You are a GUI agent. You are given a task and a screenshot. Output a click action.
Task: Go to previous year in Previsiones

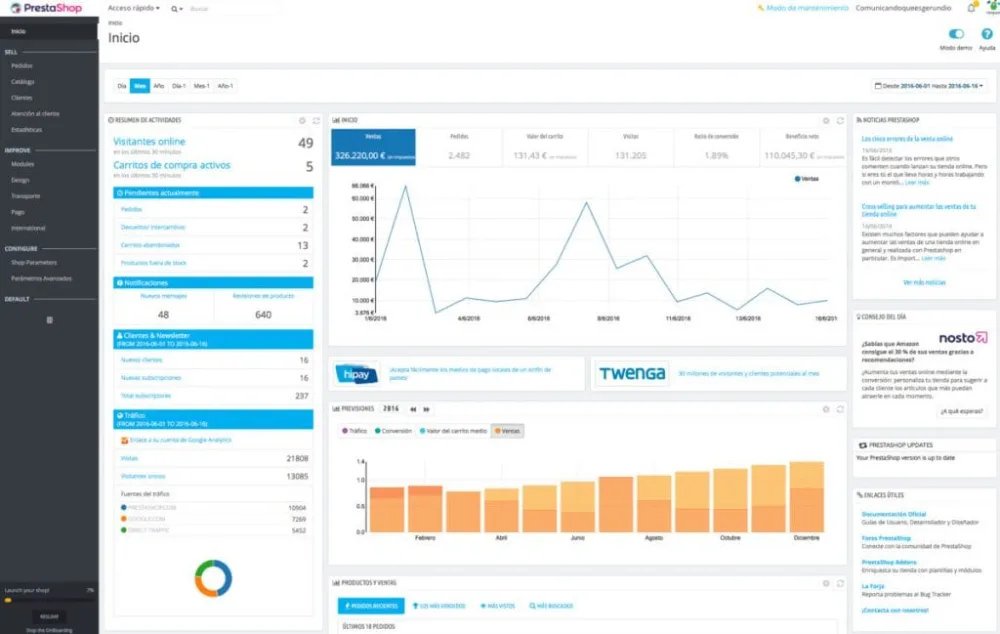tap(413, 409)
